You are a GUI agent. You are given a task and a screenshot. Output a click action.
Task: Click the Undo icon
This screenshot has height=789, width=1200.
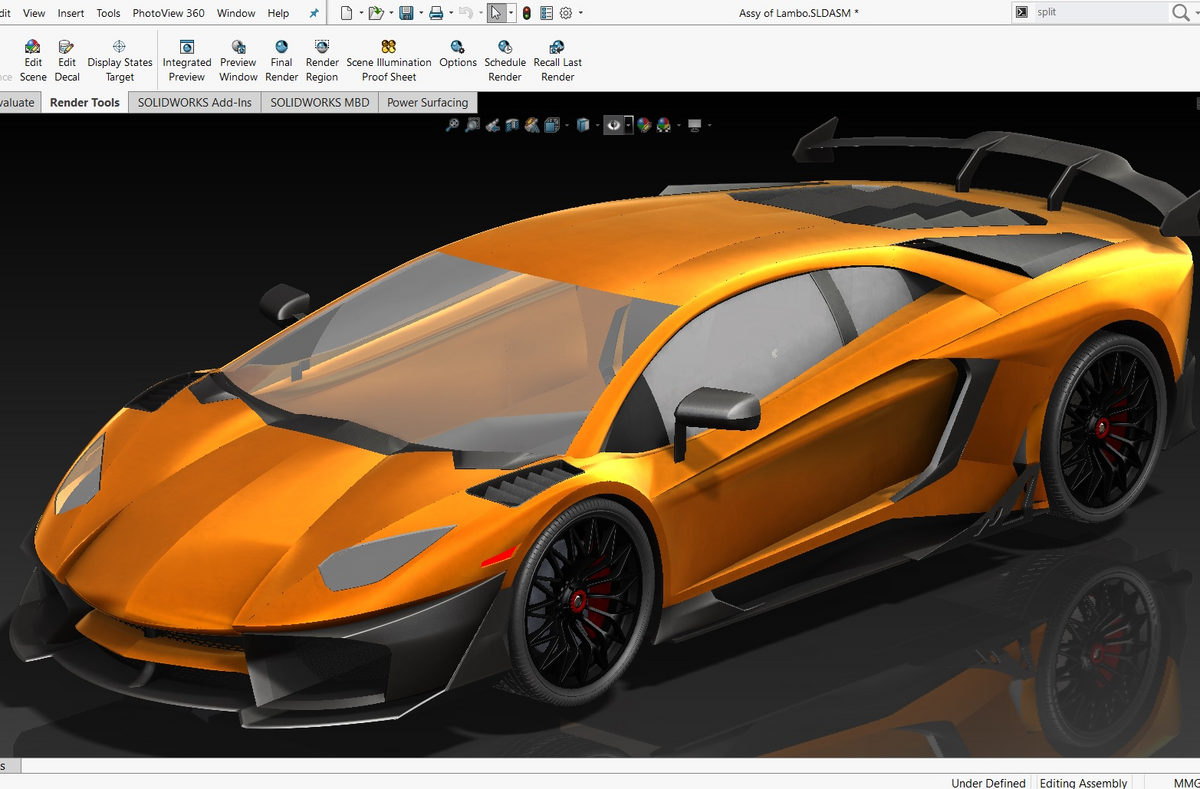(x=465, y=13)
